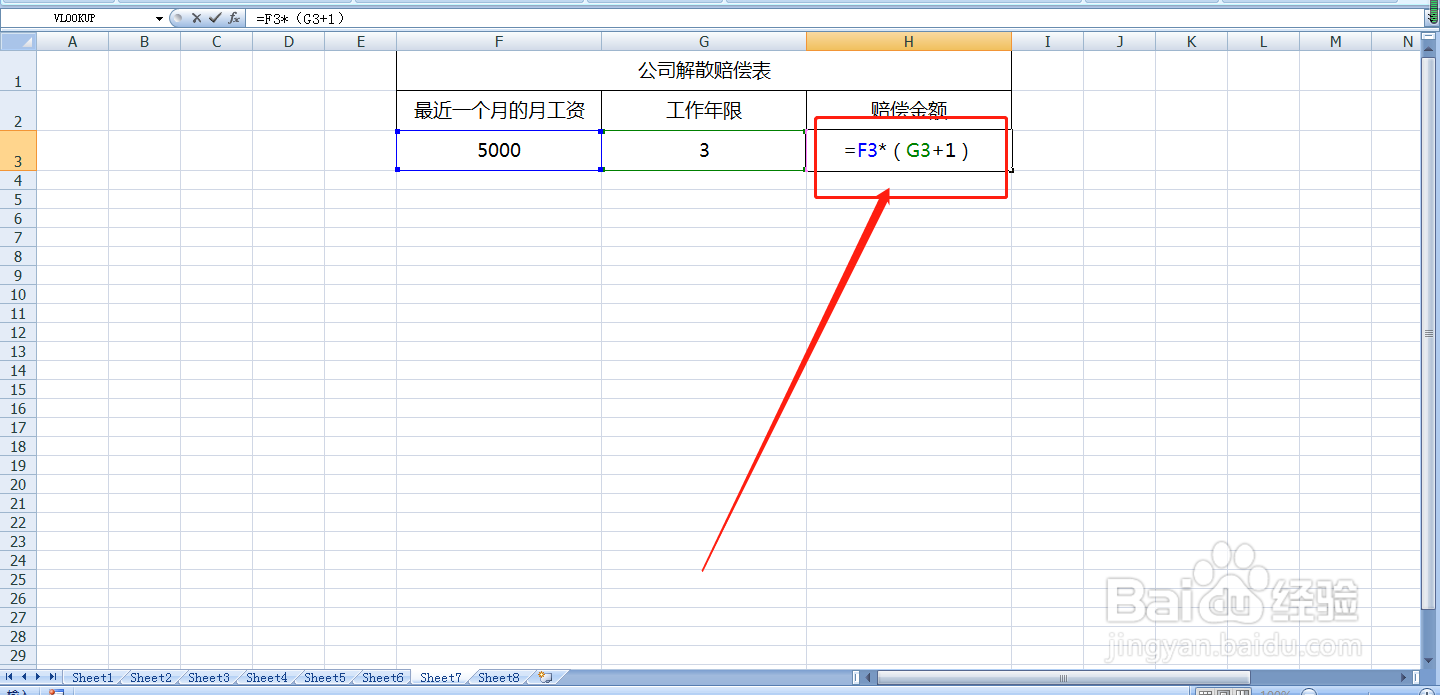This screenshot has width=1440, height=695.
Task: Select column J header
Action: click(1119, 41)
